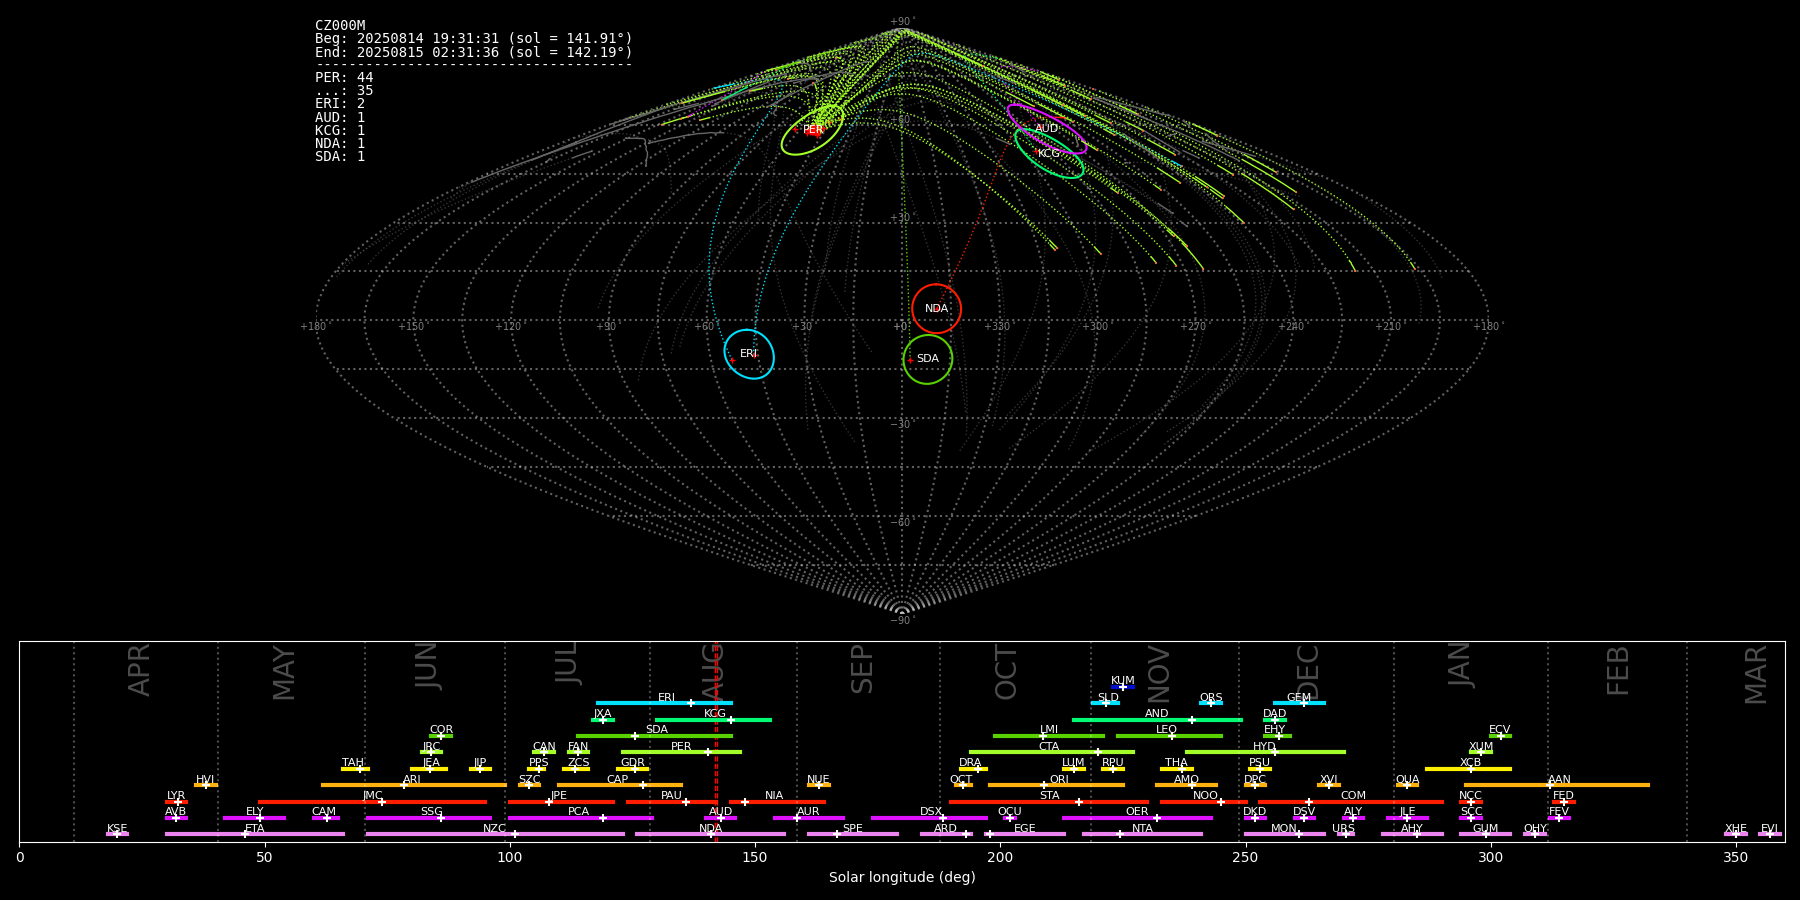Click the COM label in timeline

(x=1353, y=796)
